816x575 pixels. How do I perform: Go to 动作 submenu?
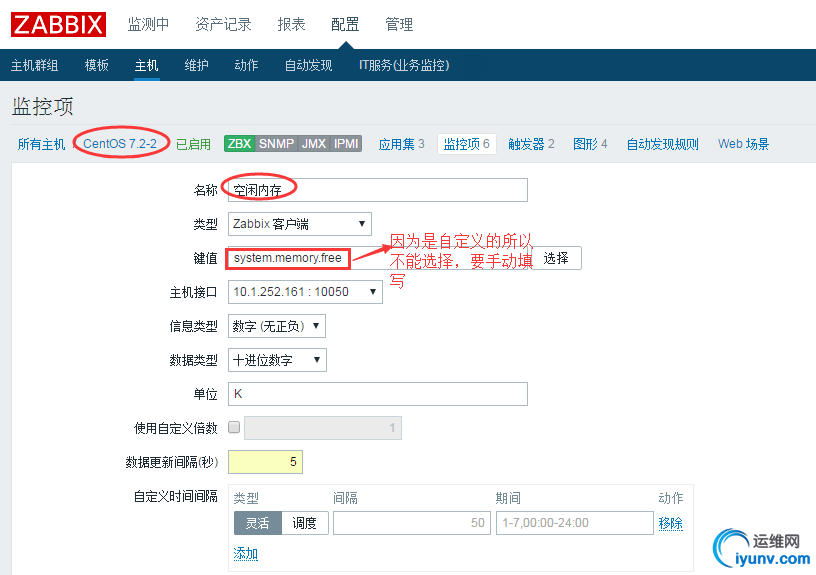(247, 65)
